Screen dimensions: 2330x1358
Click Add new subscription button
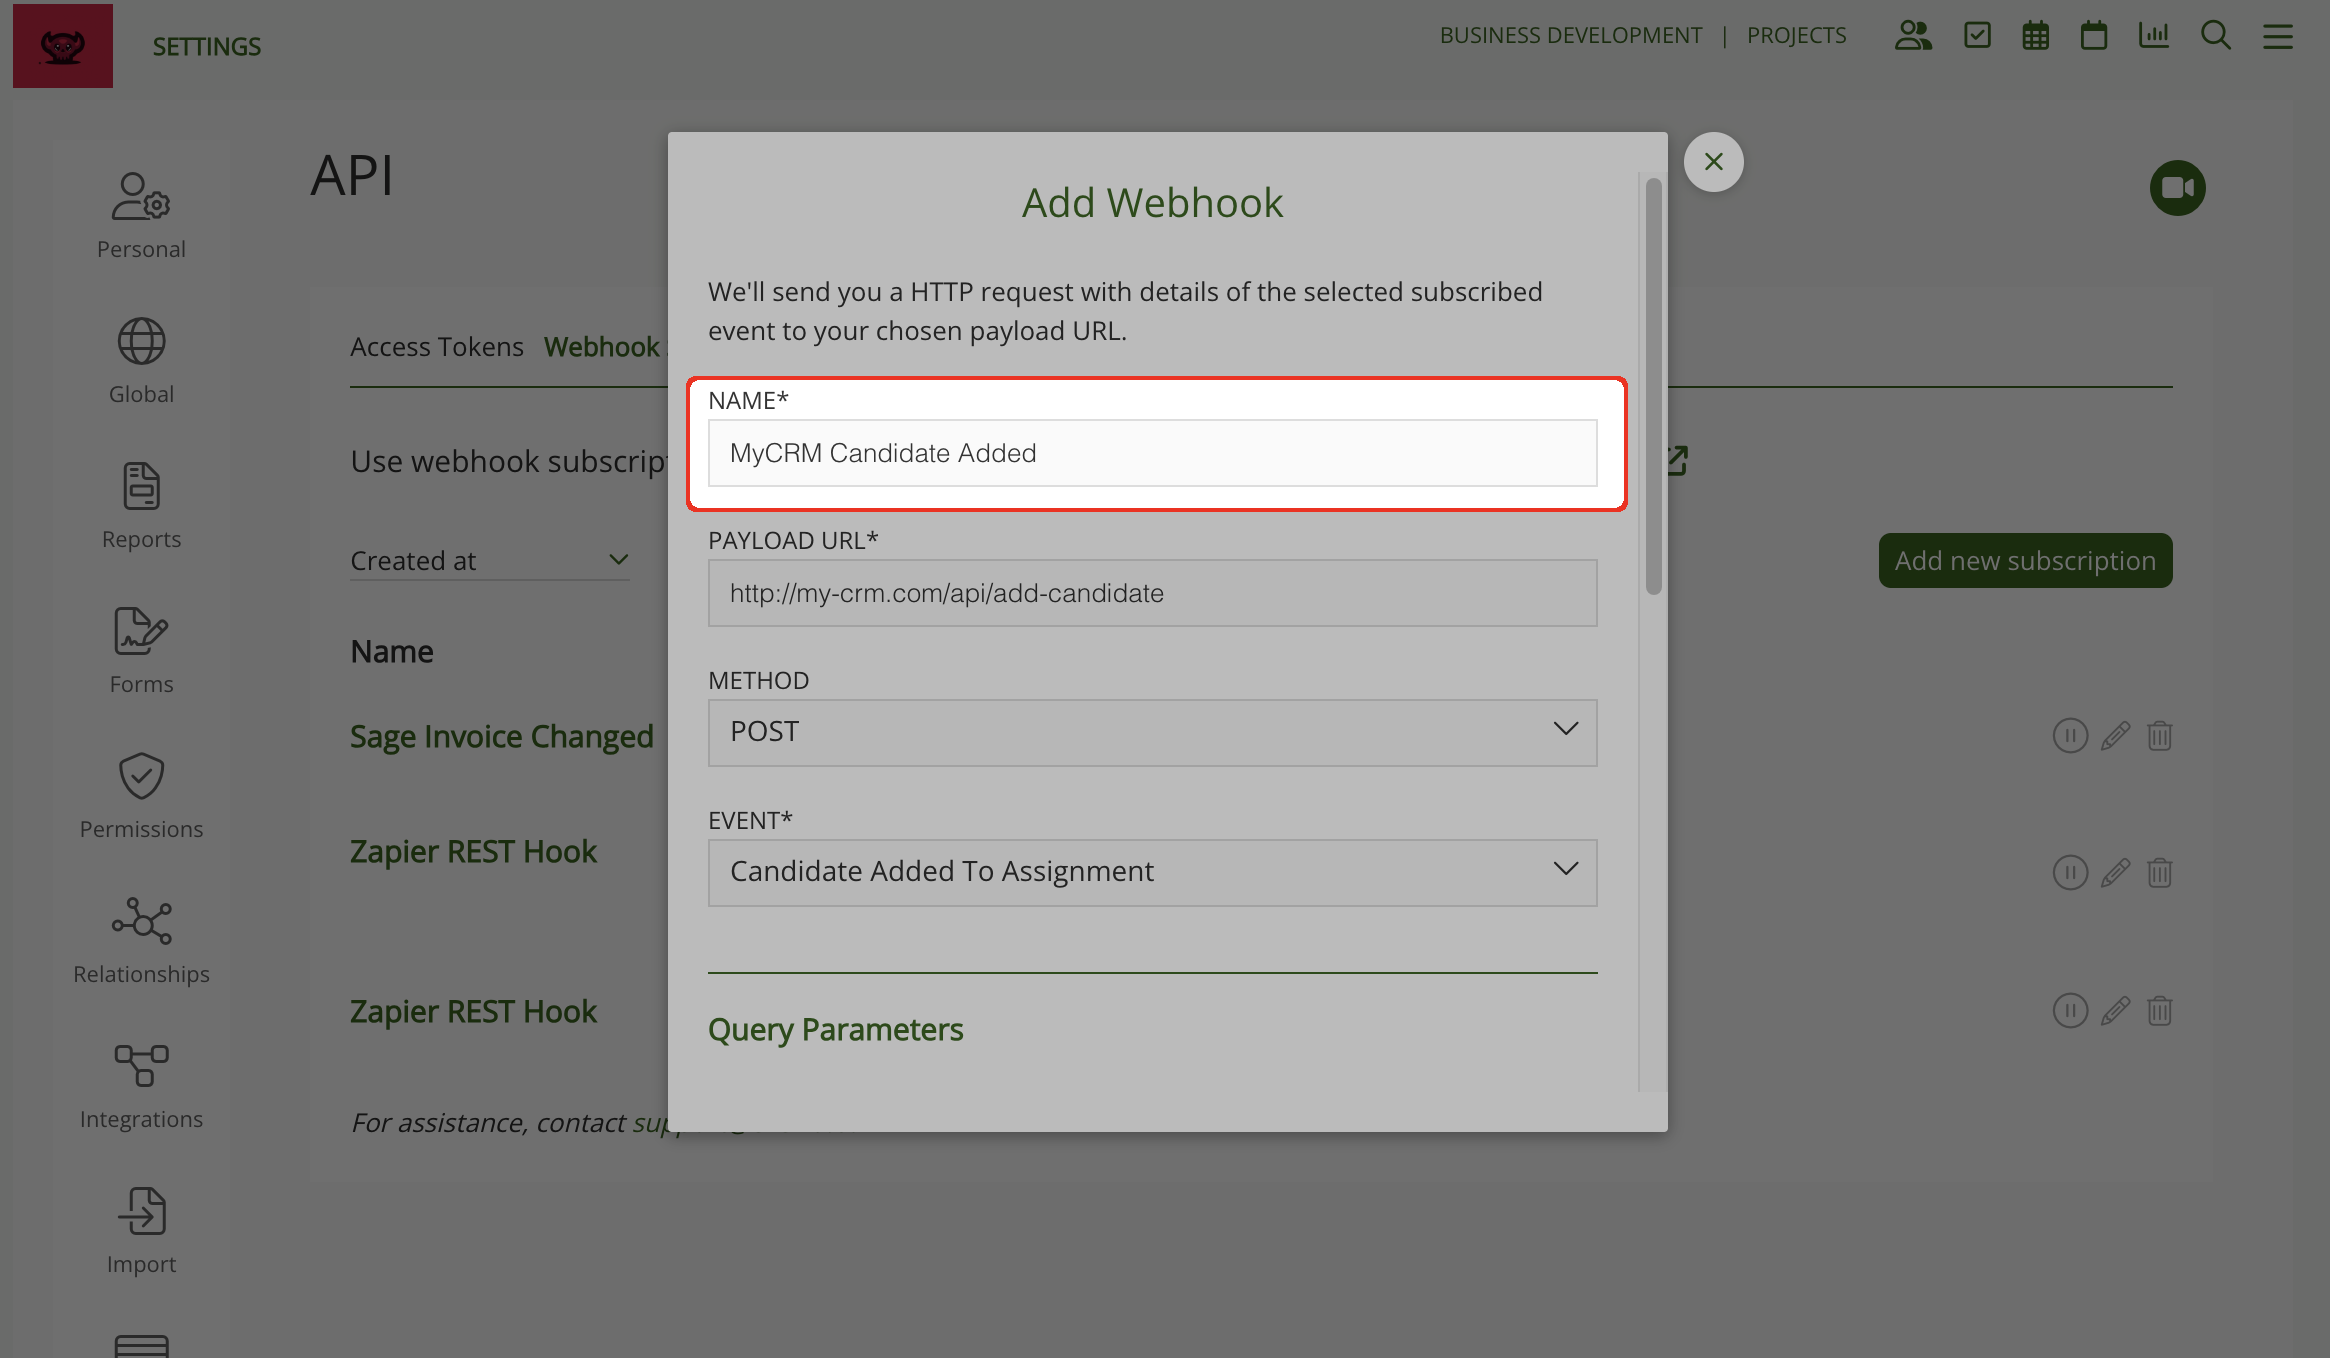click(x=2025, y=561)
